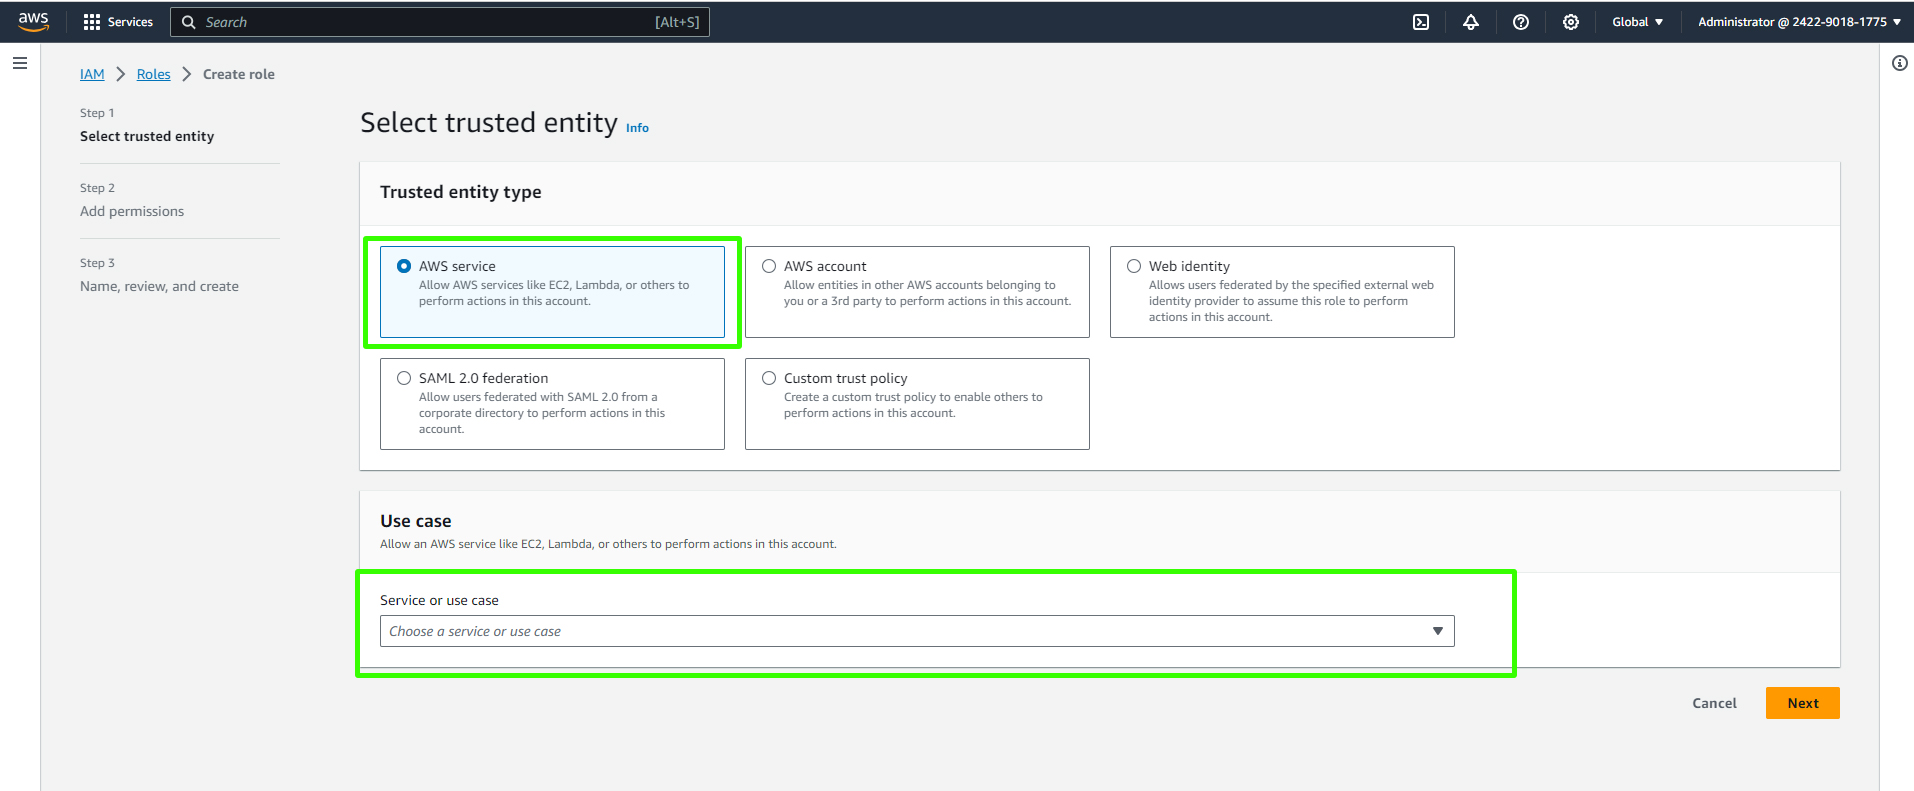Screen dimensions: 1914x791
Task: Open the Info link beside the heading
Action: pyautogui.click(x=637, y=128)
